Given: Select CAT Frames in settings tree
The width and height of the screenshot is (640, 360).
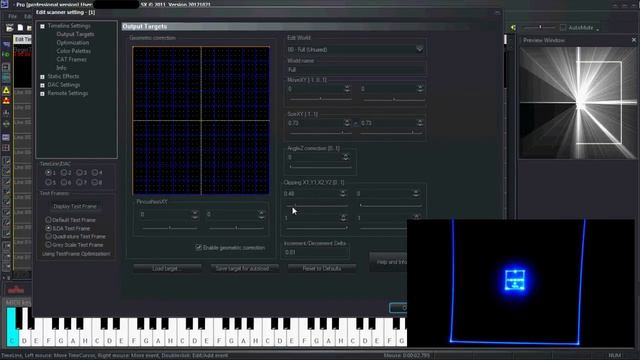Looking at the screenshot, I should (x=71, y=59).
